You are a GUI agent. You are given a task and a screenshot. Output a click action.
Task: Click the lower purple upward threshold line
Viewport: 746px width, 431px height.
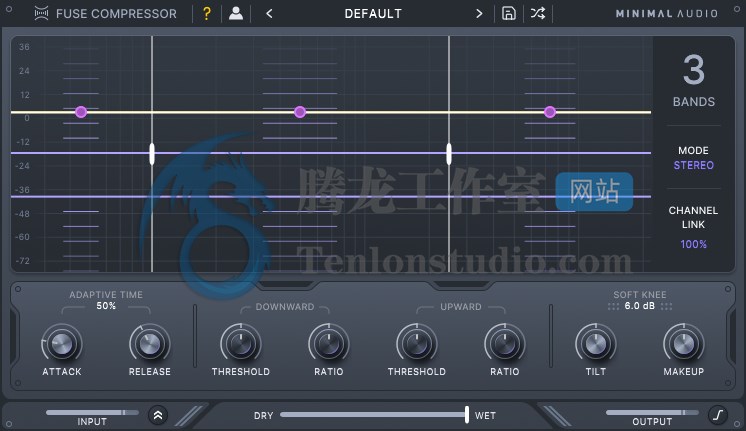point(331,196)
